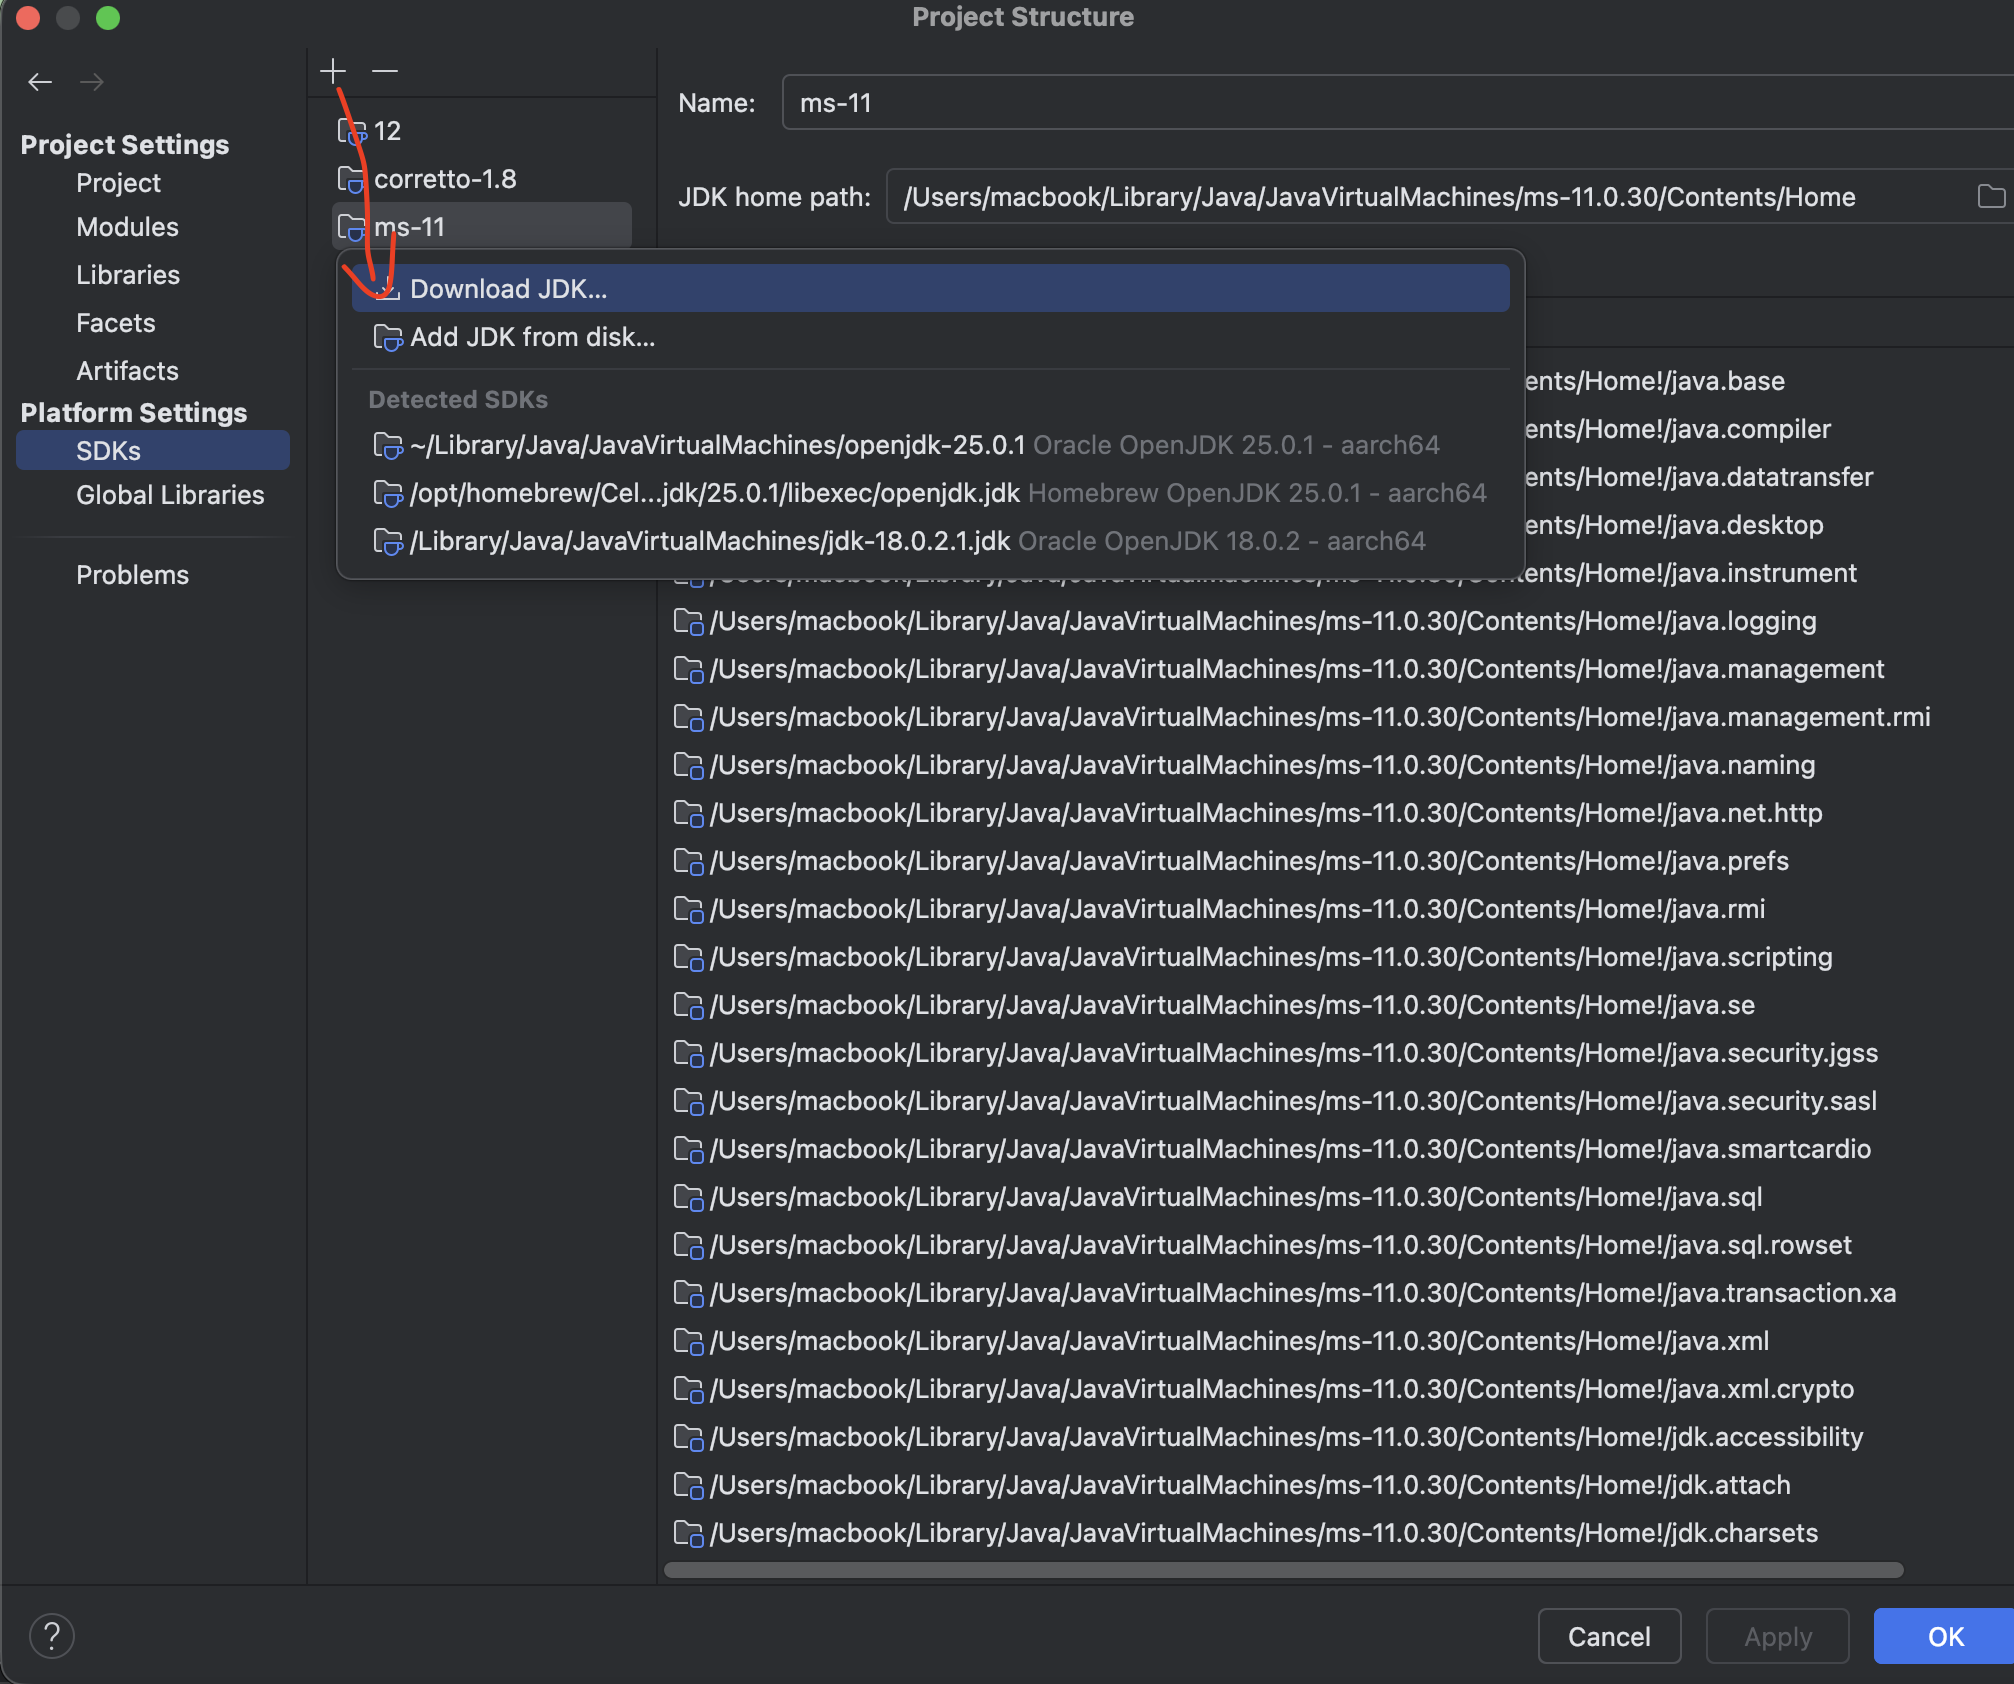Click the minus icon to remove SDK
Image resolution: width=2014 pixels, height=1684 pixels.
click(x=385, y=71)
